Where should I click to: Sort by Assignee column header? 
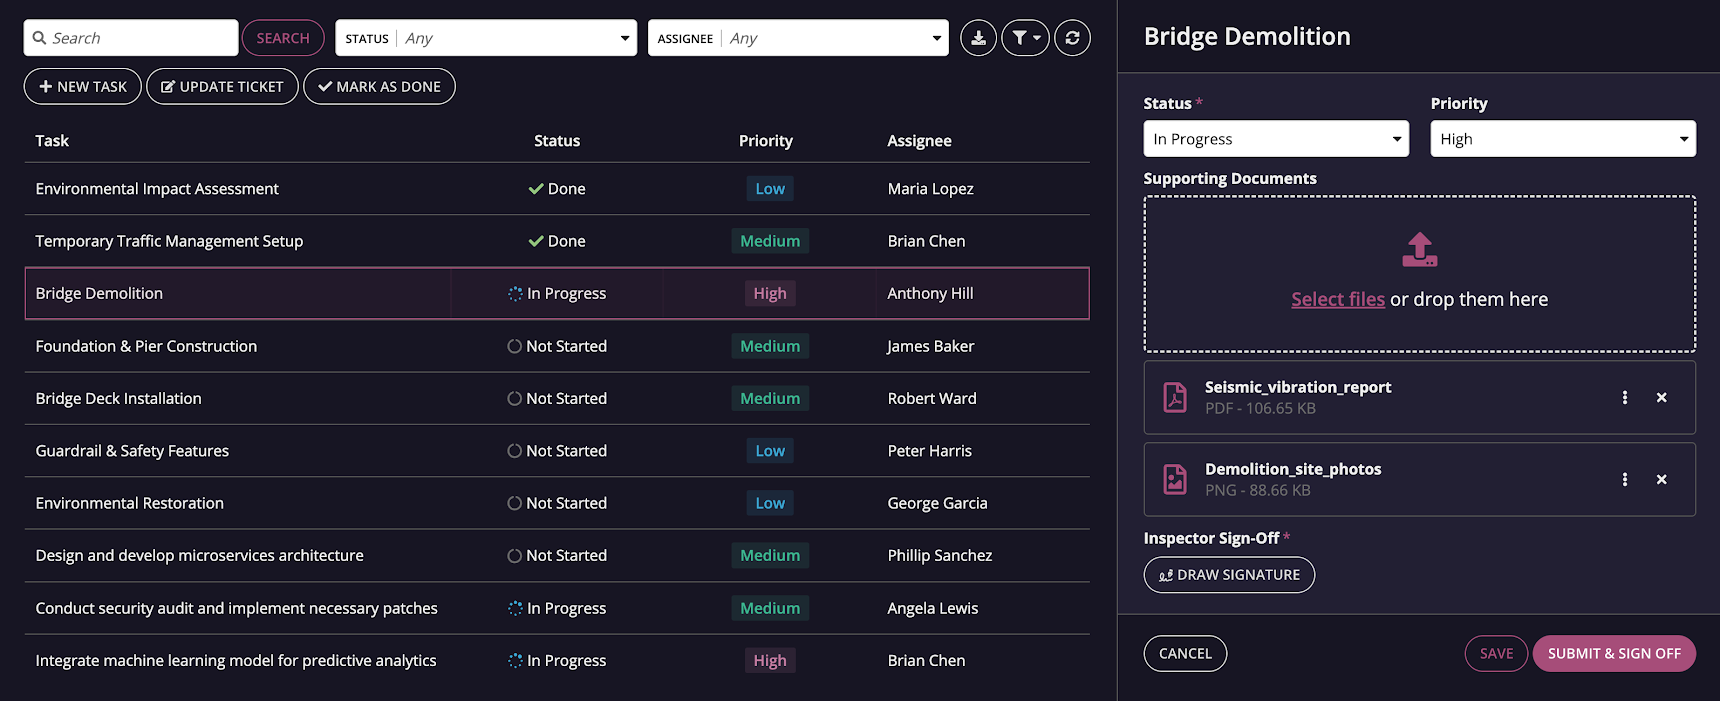tap(919, 141)
